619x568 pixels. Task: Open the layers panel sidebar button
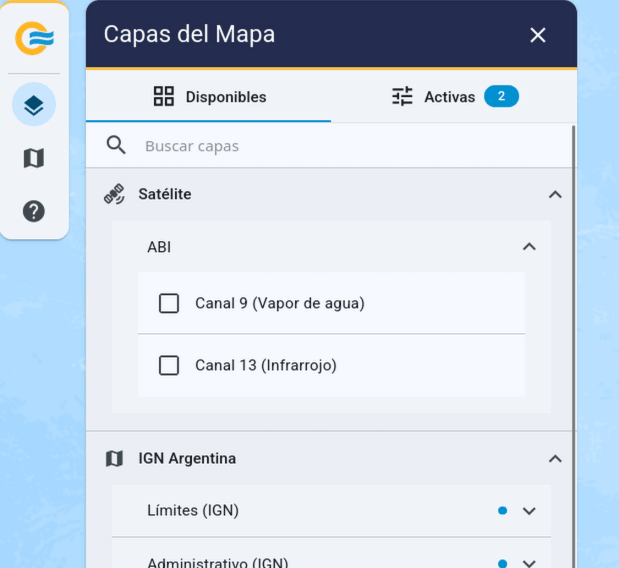coord(34,105)
